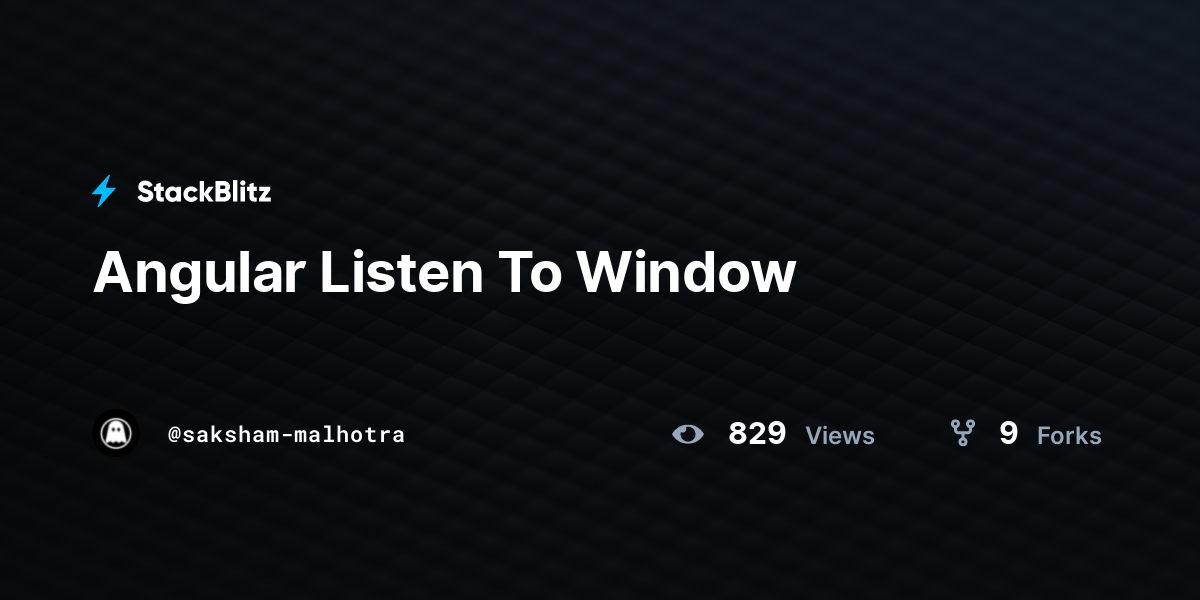Click the StackBlitz lightning bolt logo
Viewport: 1200px width, 600px height.
coord(104,191)
